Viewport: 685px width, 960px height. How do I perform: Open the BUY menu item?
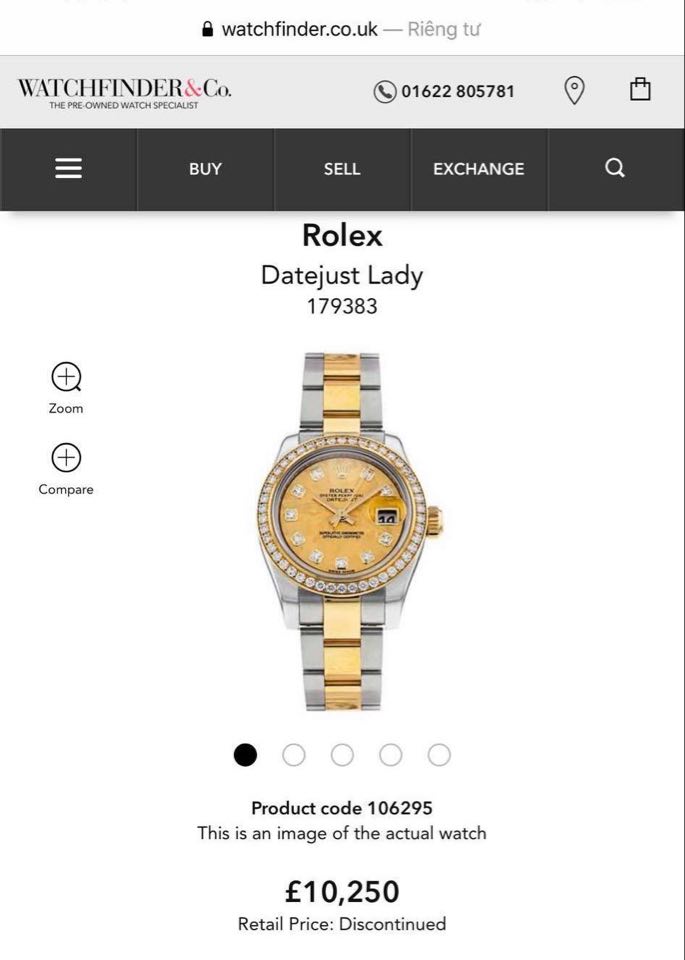[205, 169]
